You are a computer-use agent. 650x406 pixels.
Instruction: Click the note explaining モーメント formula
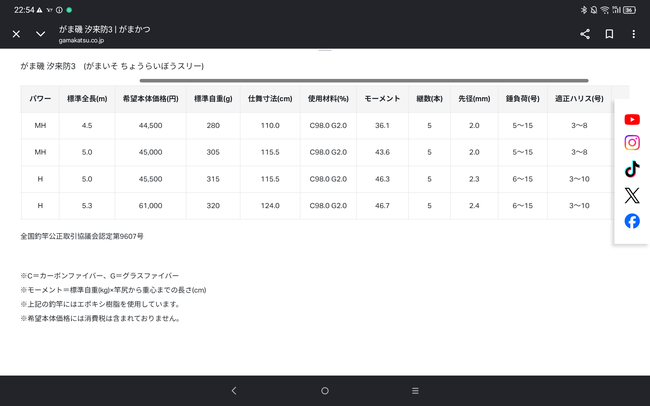(113, 290)
